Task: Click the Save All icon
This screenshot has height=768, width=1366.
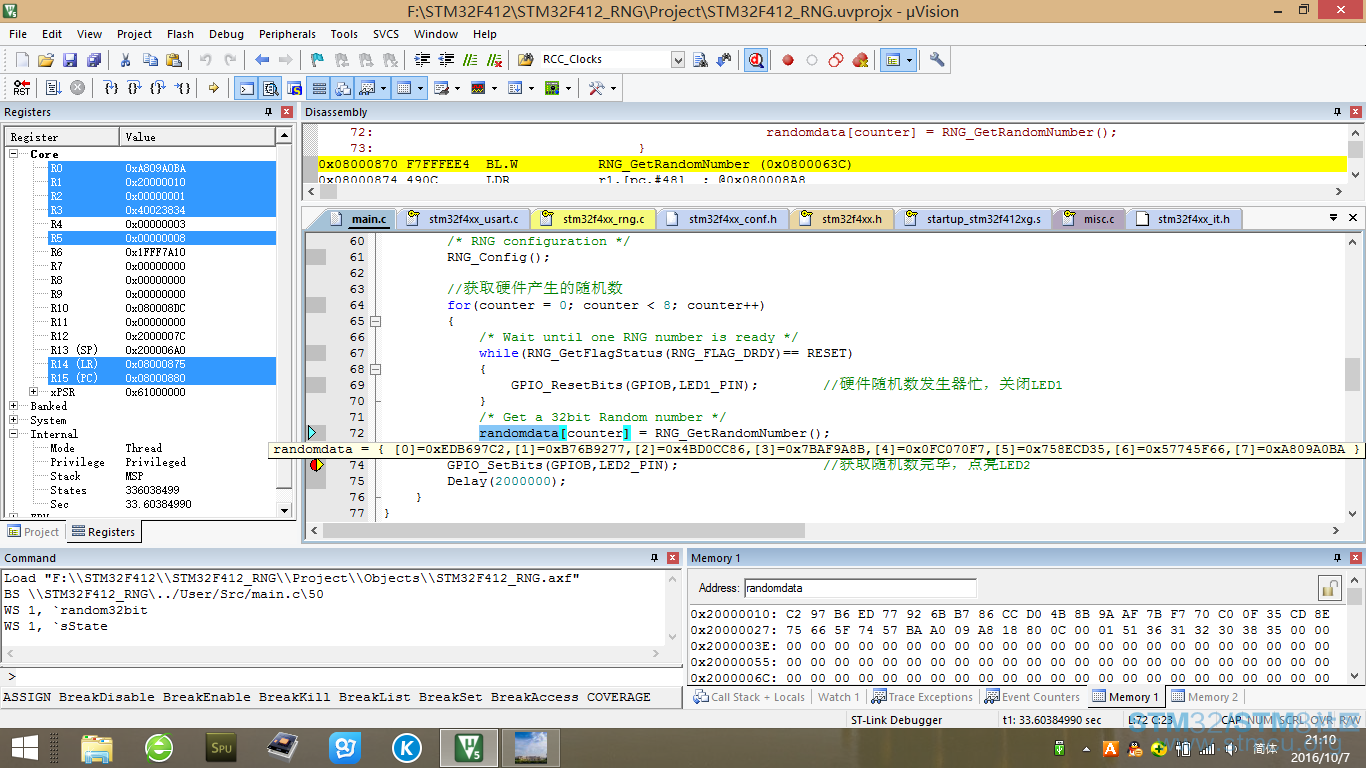Action: tap(94, 60)
